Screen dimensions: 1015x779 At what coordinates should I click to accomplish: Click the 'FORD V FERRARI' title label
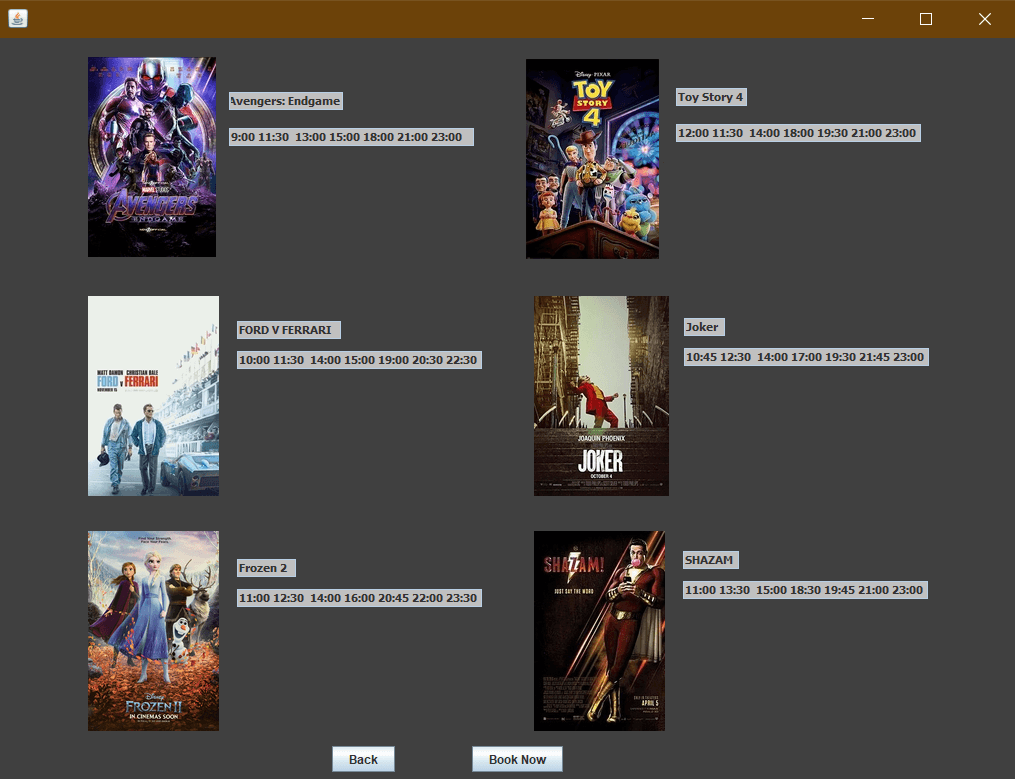click(x=289, y=330)
